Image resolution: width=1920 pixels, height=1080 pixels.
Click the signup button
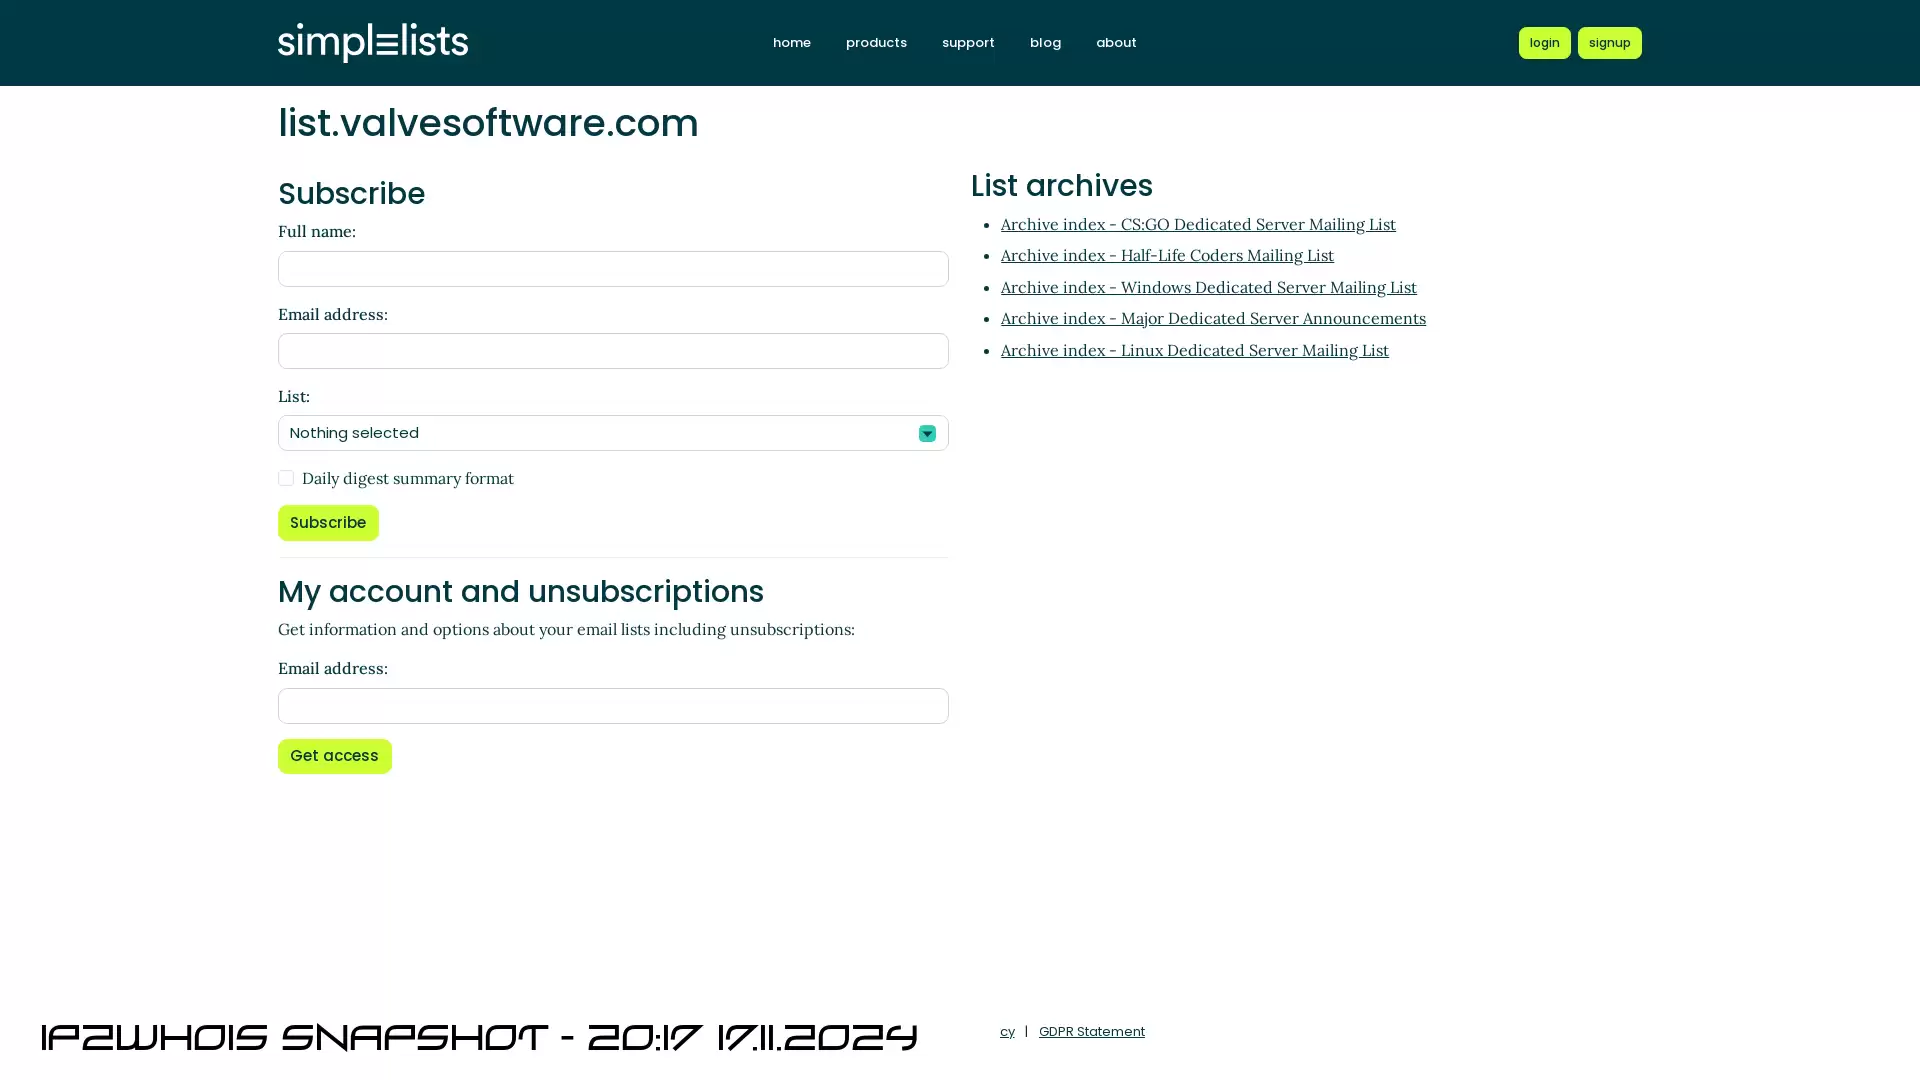coord(1609,43)
